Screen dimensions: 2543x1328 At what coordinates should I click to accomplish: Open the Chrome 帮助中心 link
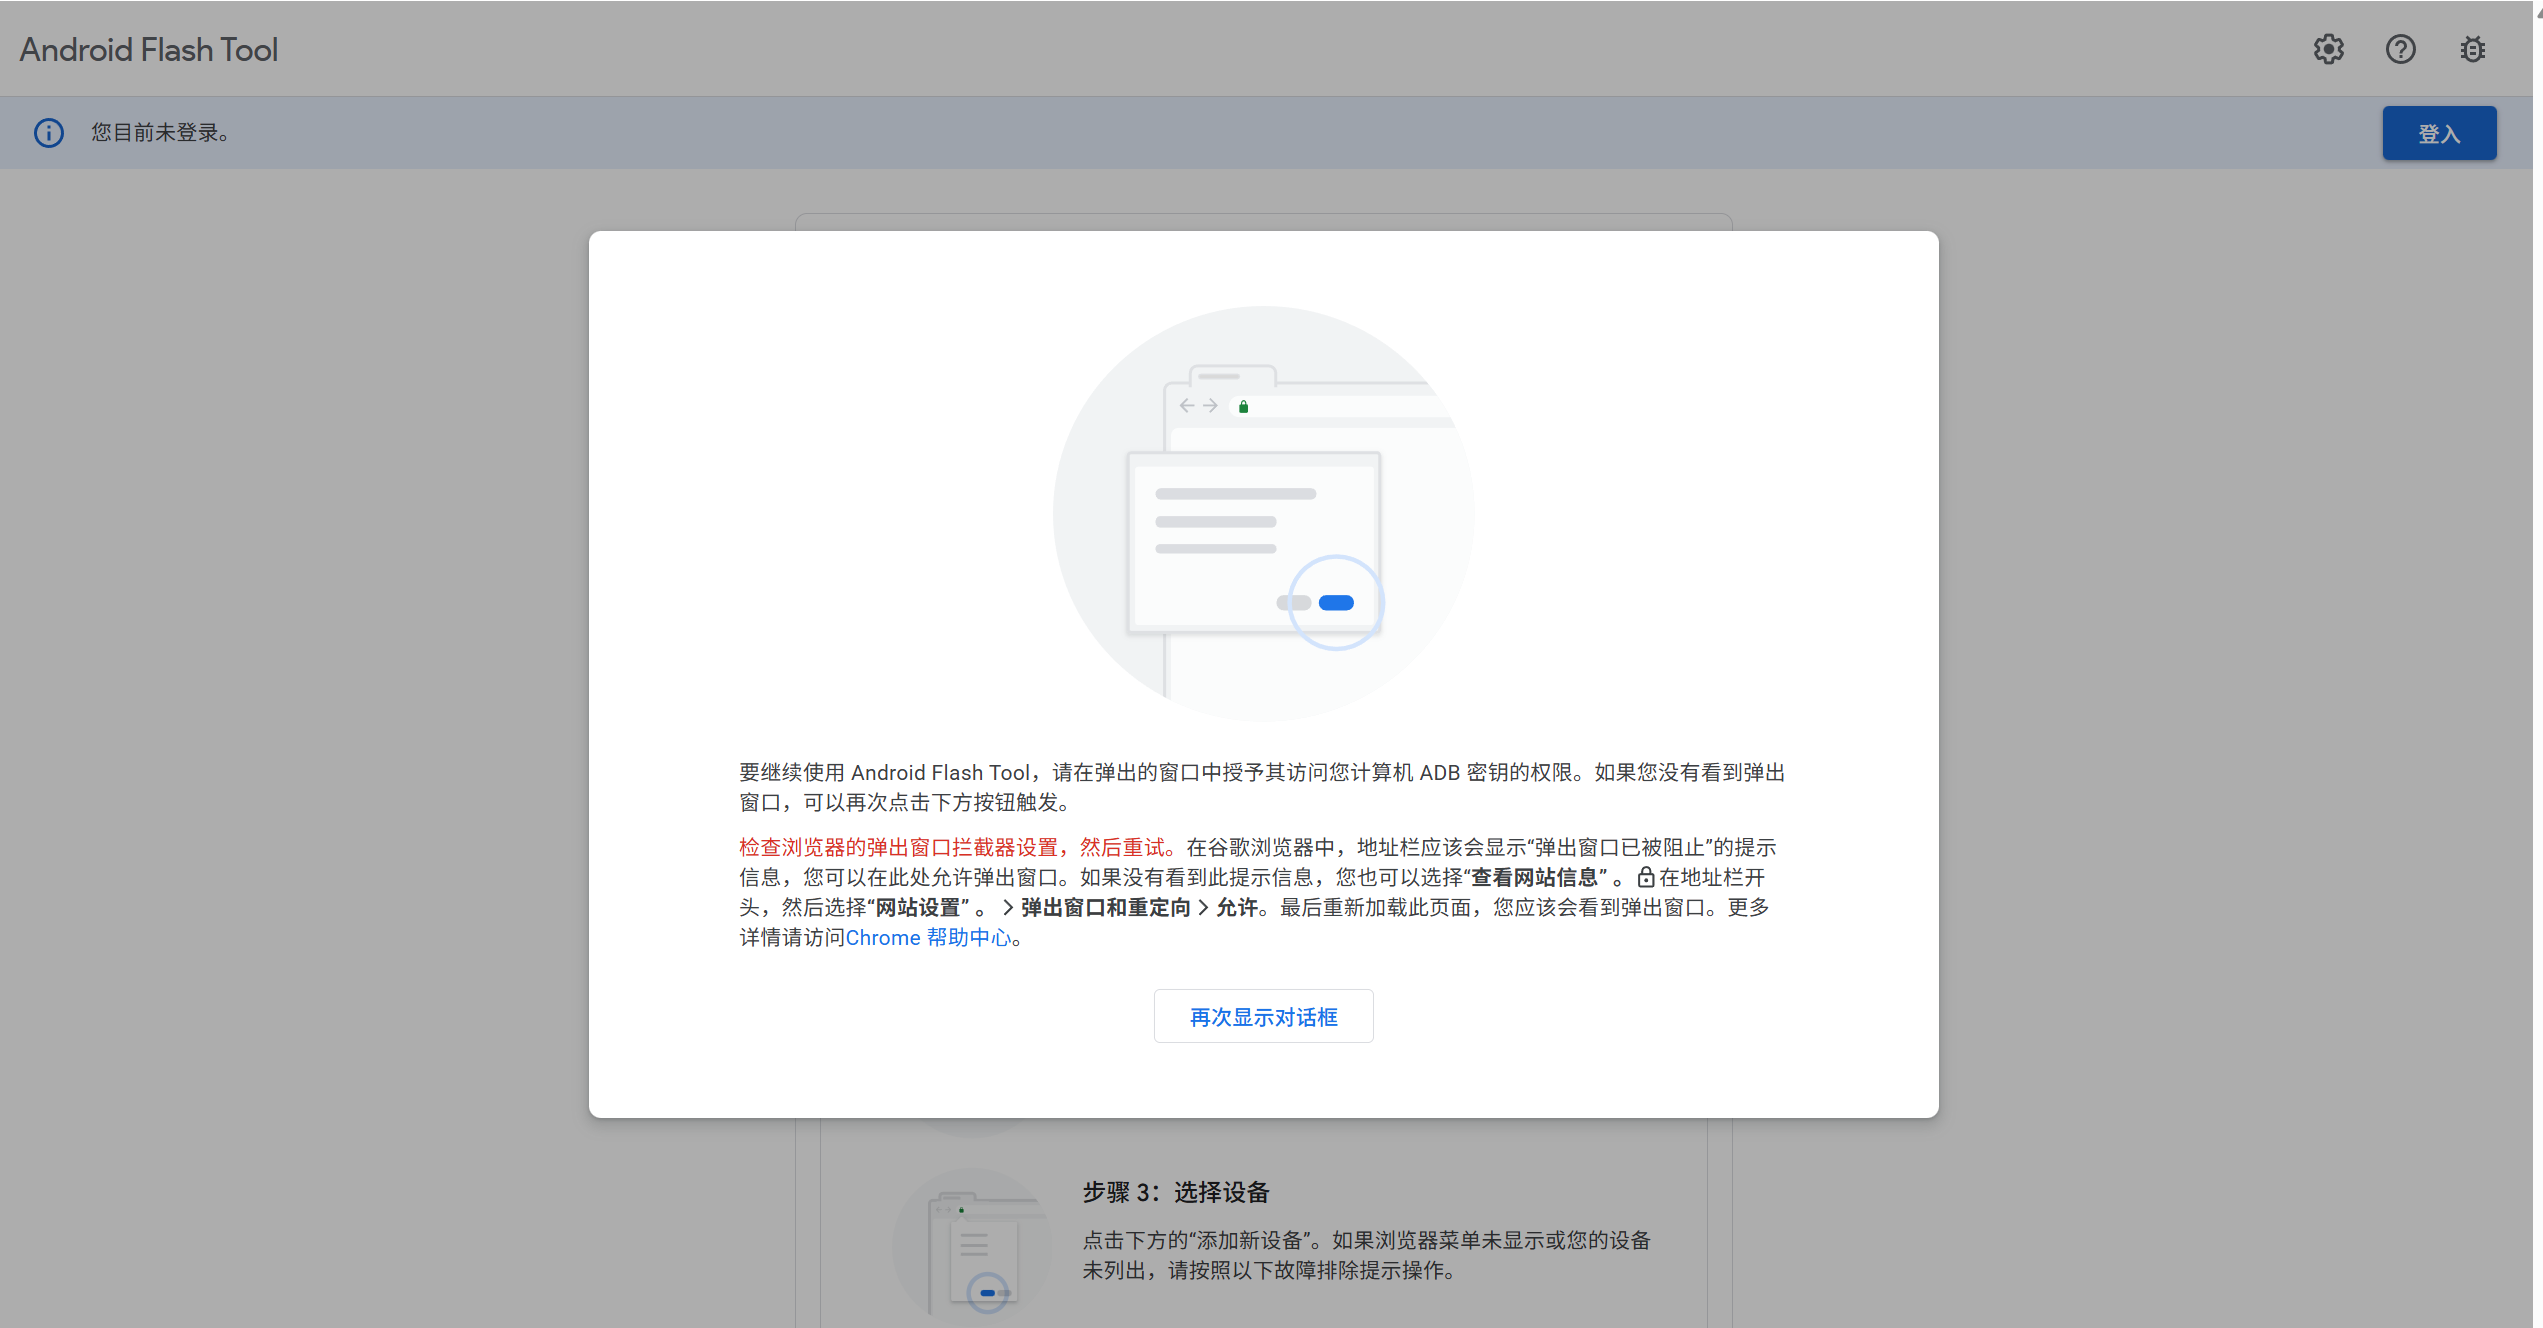tap(928, 937)
